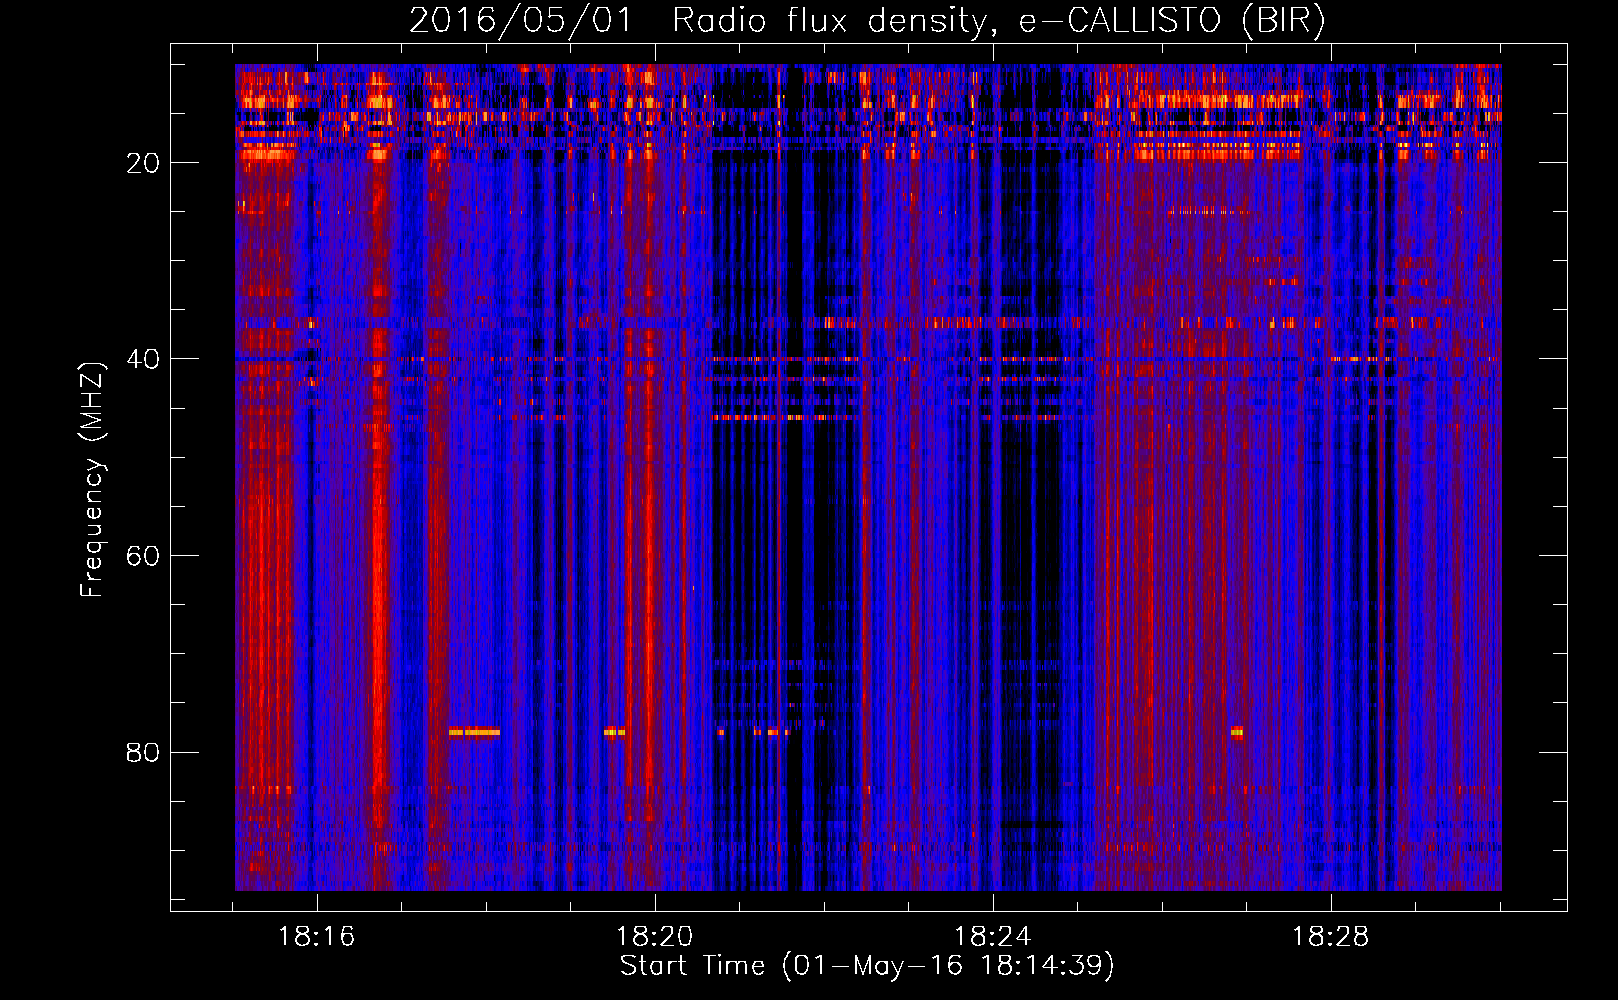This screenshot has width=1618, height=1000.
Task: Click the '40' frequency tick label
Action: pos(143,360)
